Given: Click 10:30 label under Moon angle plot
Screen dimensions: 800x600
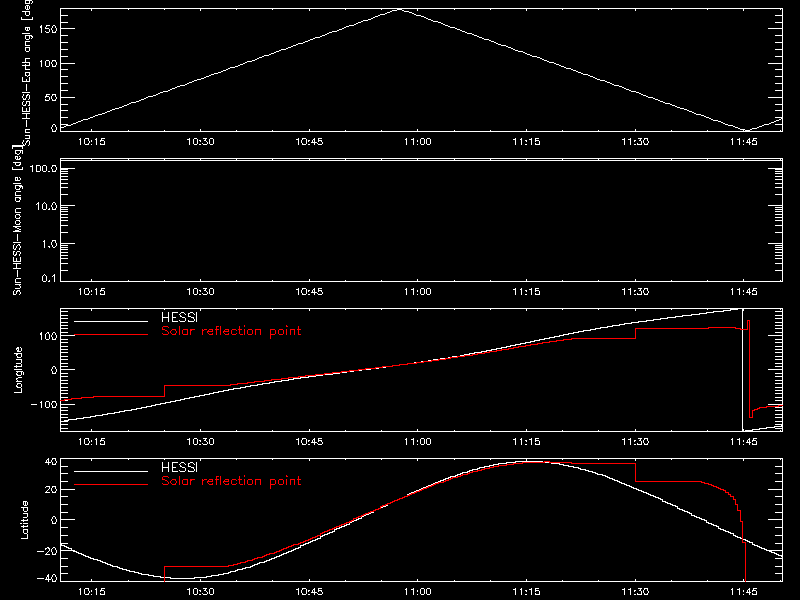Looking at the screenshot, I should (x=201, y=292).
